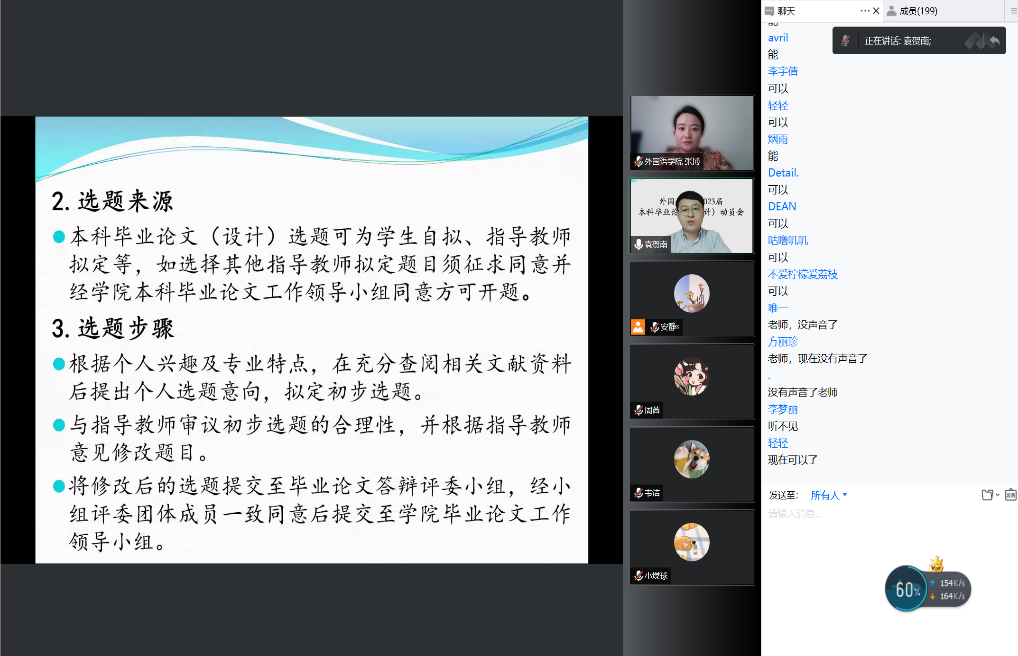Click the VIP crown icon on the speed widget
The image size is (1018, 656).
pyautogui.click(x=936, y=564)
